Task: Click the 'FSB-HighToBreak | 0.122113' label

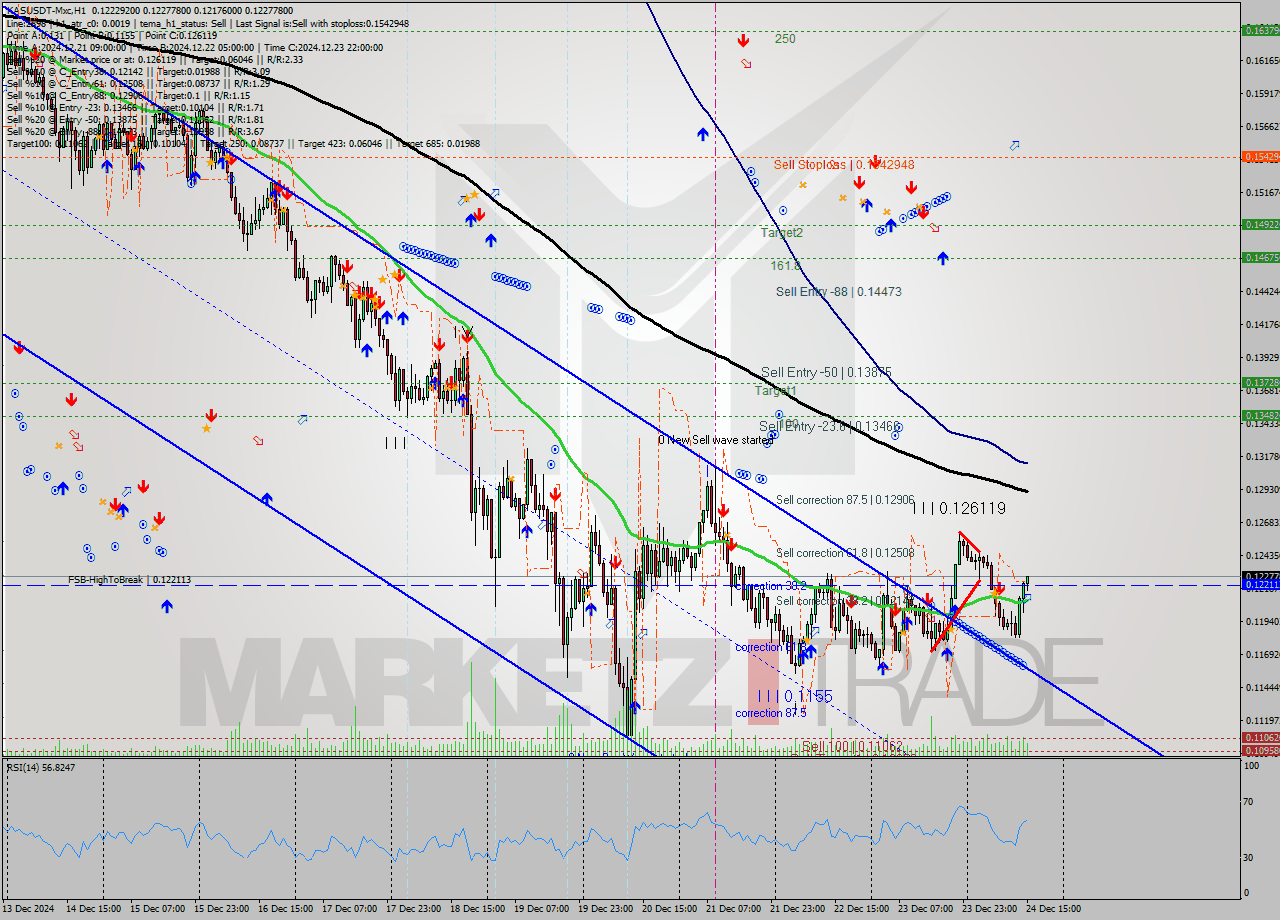Action: coord(129,580)
